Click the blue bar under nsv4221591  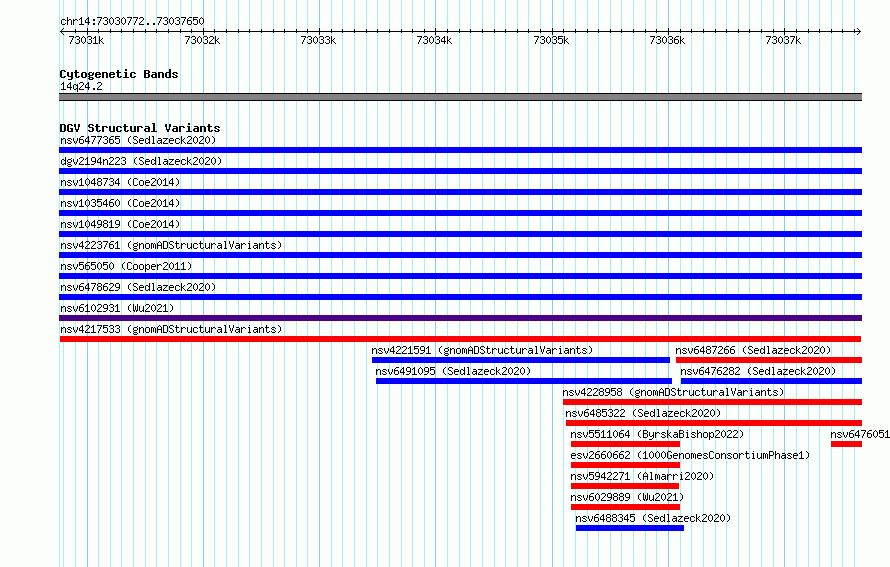pos(520,360)
